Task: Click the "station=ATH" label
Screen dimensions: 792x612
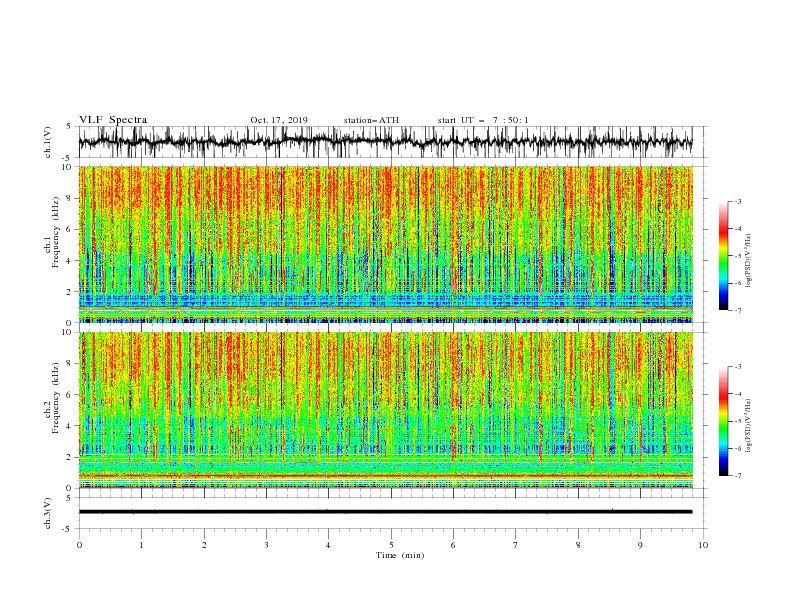Action: coord(371,120)
